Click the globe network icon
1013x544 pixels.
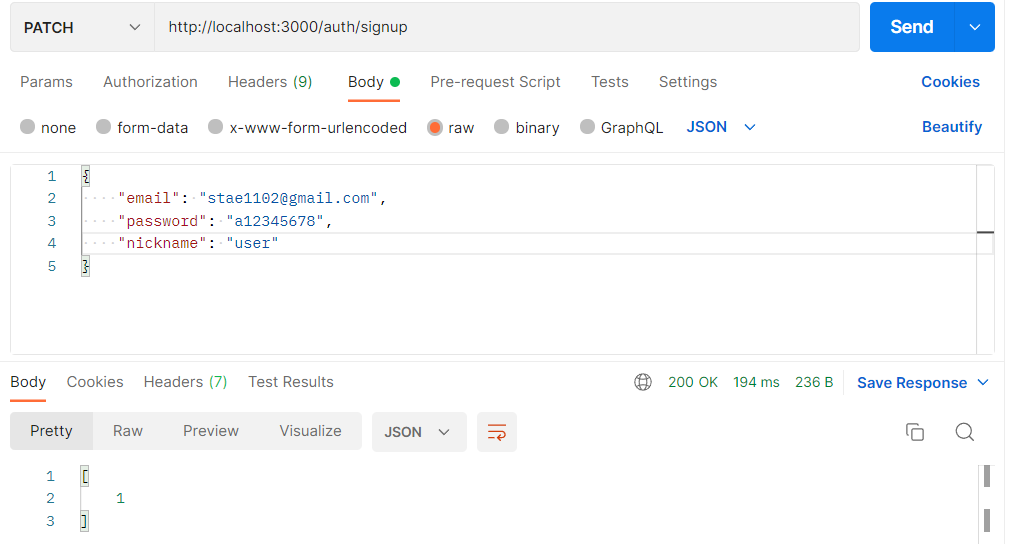(643, 382)
